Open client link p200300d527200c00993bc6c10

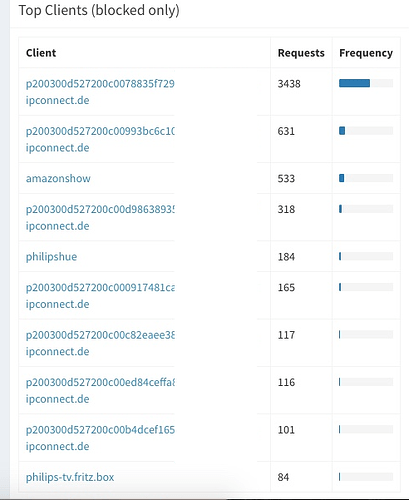(x=100, y=139)
